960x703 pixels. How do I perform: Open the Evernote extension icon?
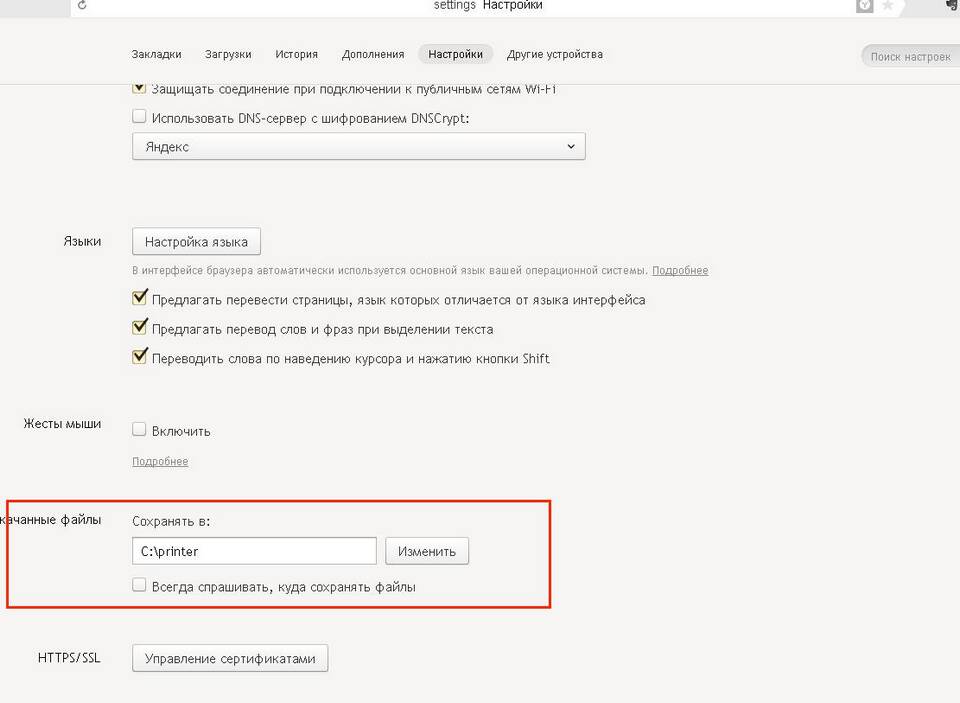tap(952, 5)
